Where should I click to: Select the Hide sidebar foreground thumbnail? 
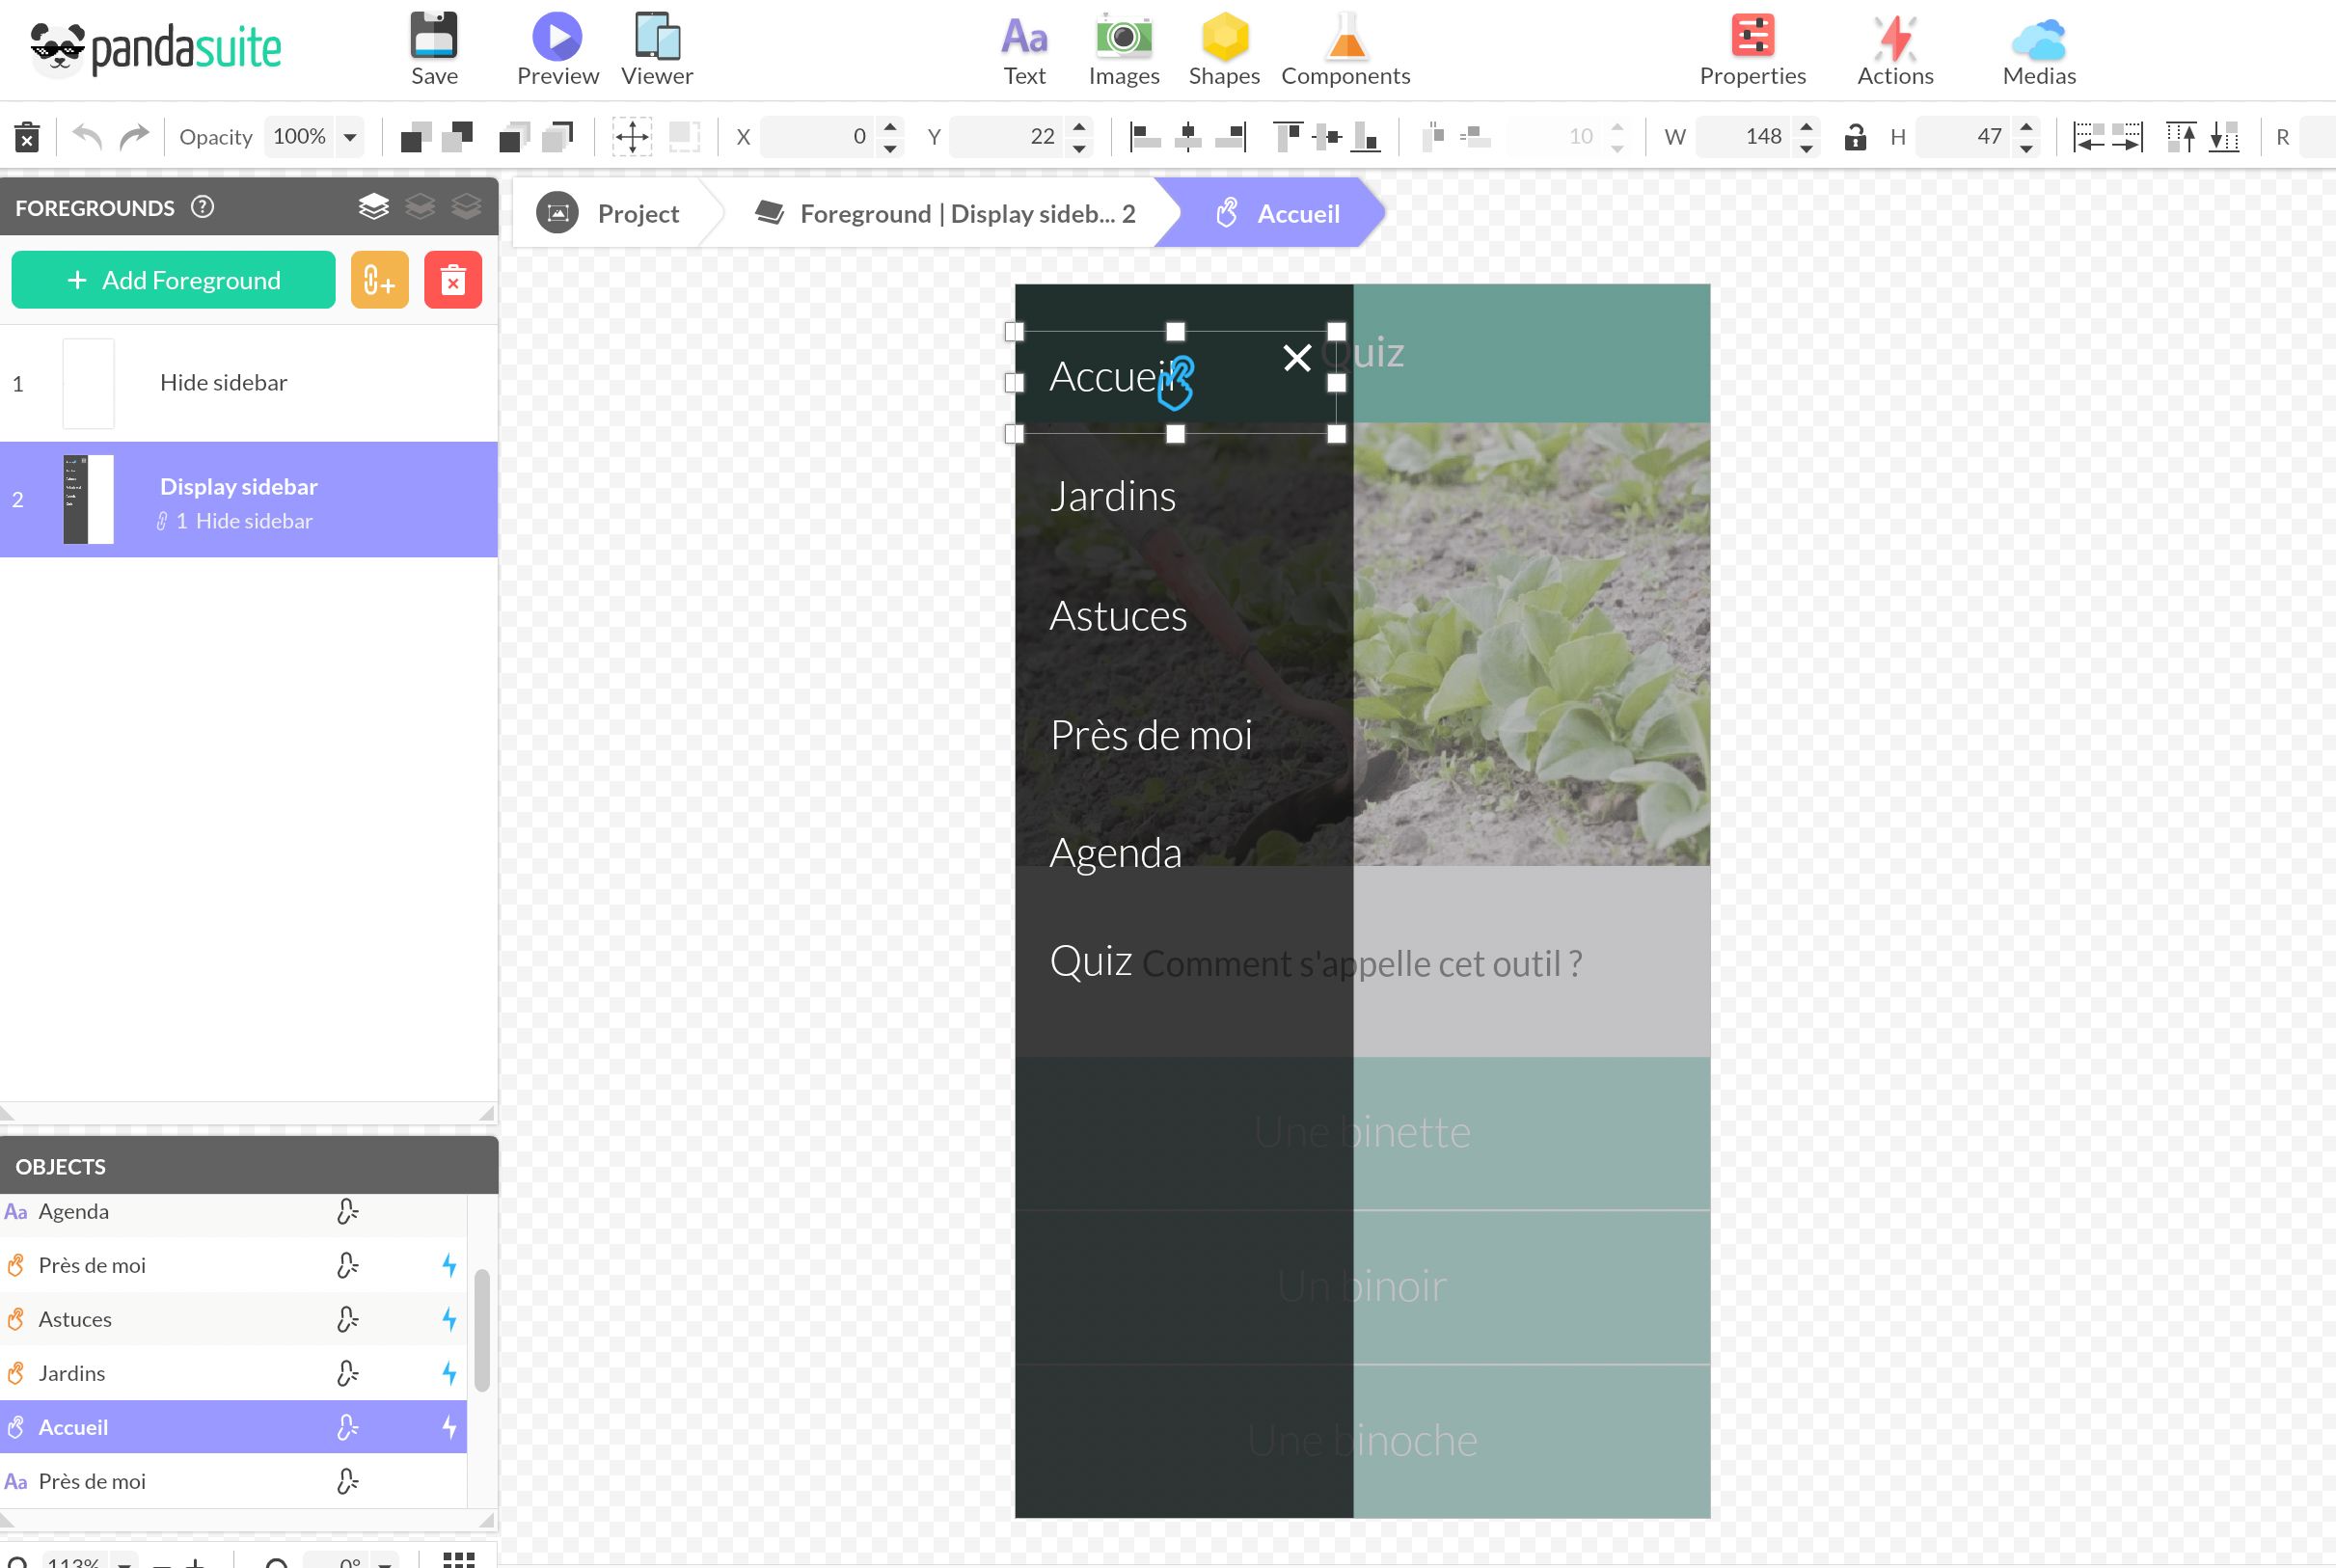pos(88,382)
